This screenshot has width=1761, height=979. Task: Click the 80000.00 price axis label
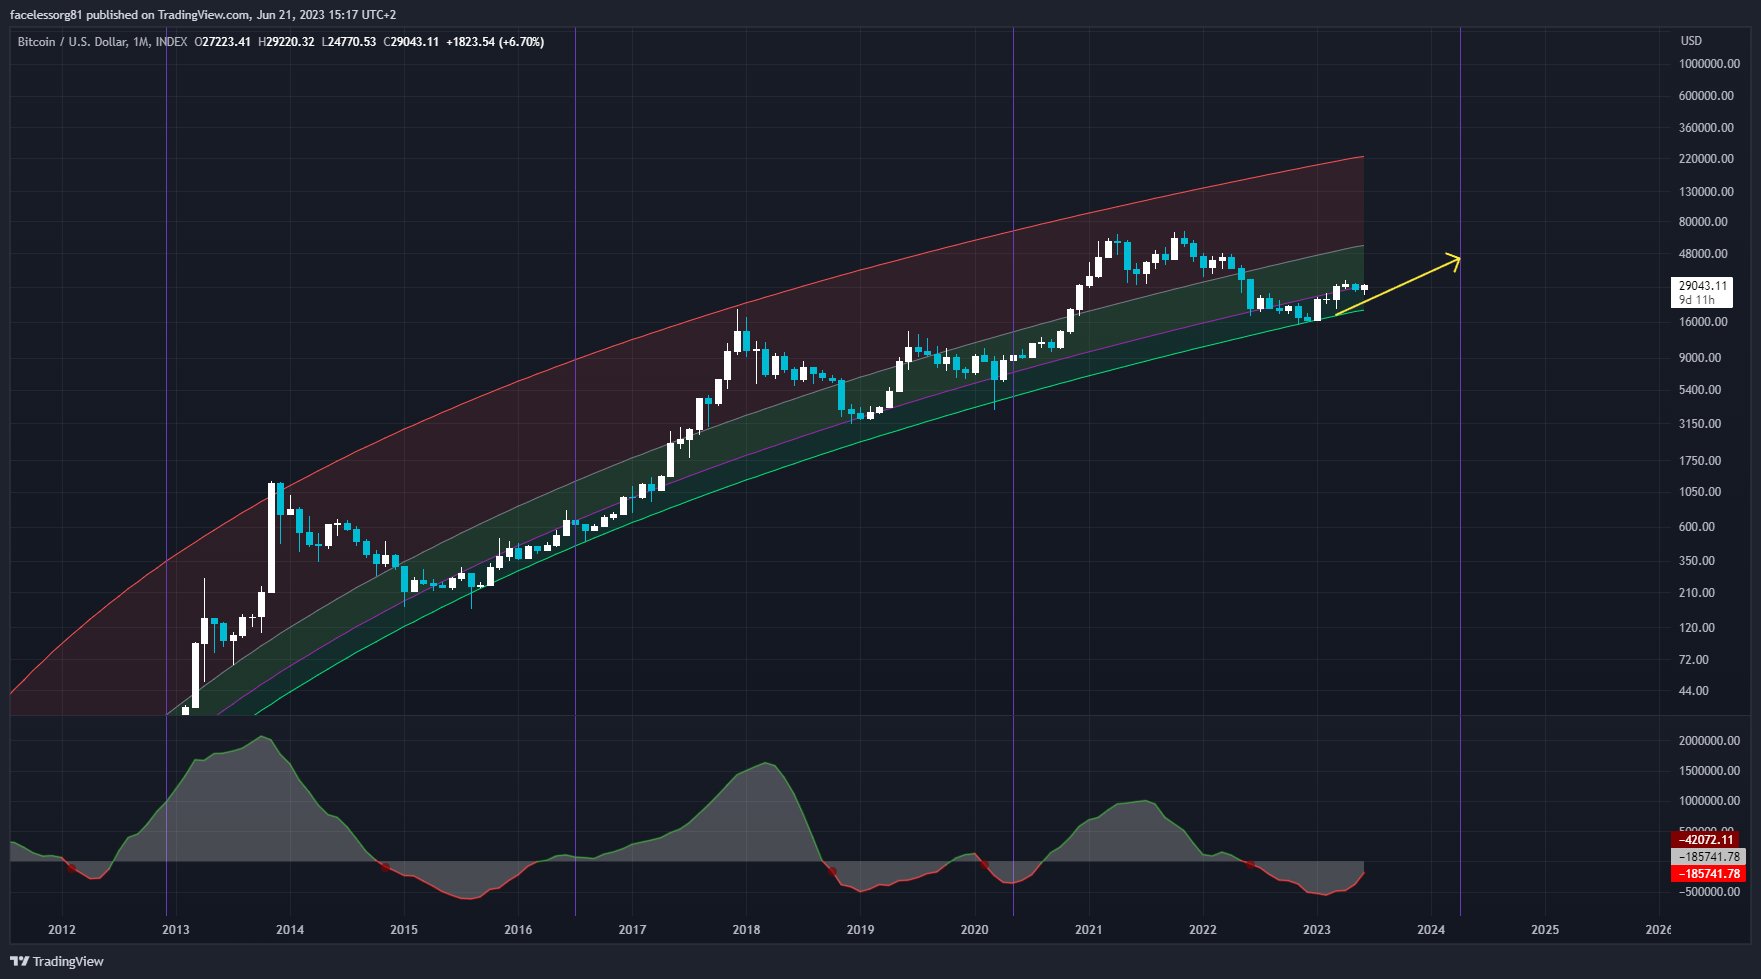point(1703,222)
